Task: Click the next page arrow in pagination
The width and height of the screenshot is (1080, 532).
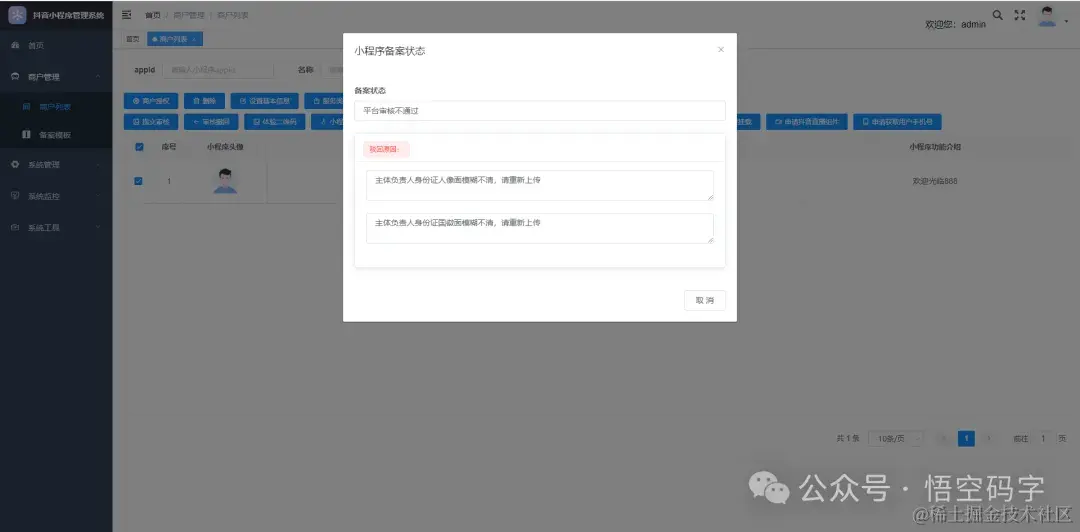Action: click(x=988, y=438)
